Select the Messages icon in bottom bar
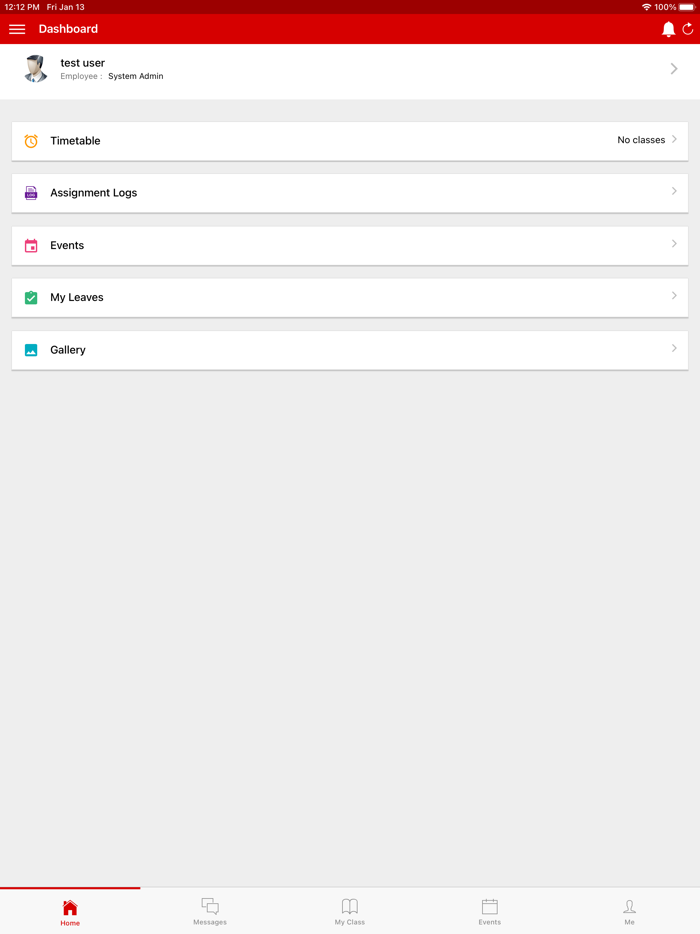Image resolution: width=700 pixels, height=934 pixels. (x=209, y=906)
